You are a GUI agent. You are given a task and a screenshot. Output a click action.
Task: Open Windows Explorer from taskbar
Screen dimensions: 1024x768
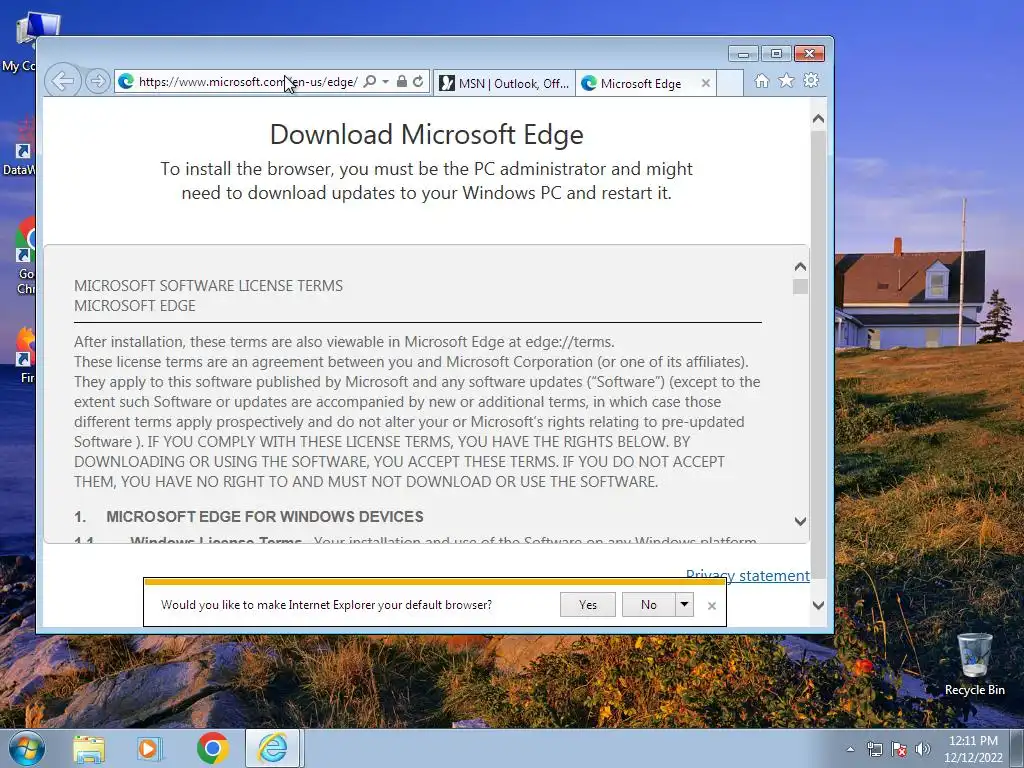pos(89,749)
